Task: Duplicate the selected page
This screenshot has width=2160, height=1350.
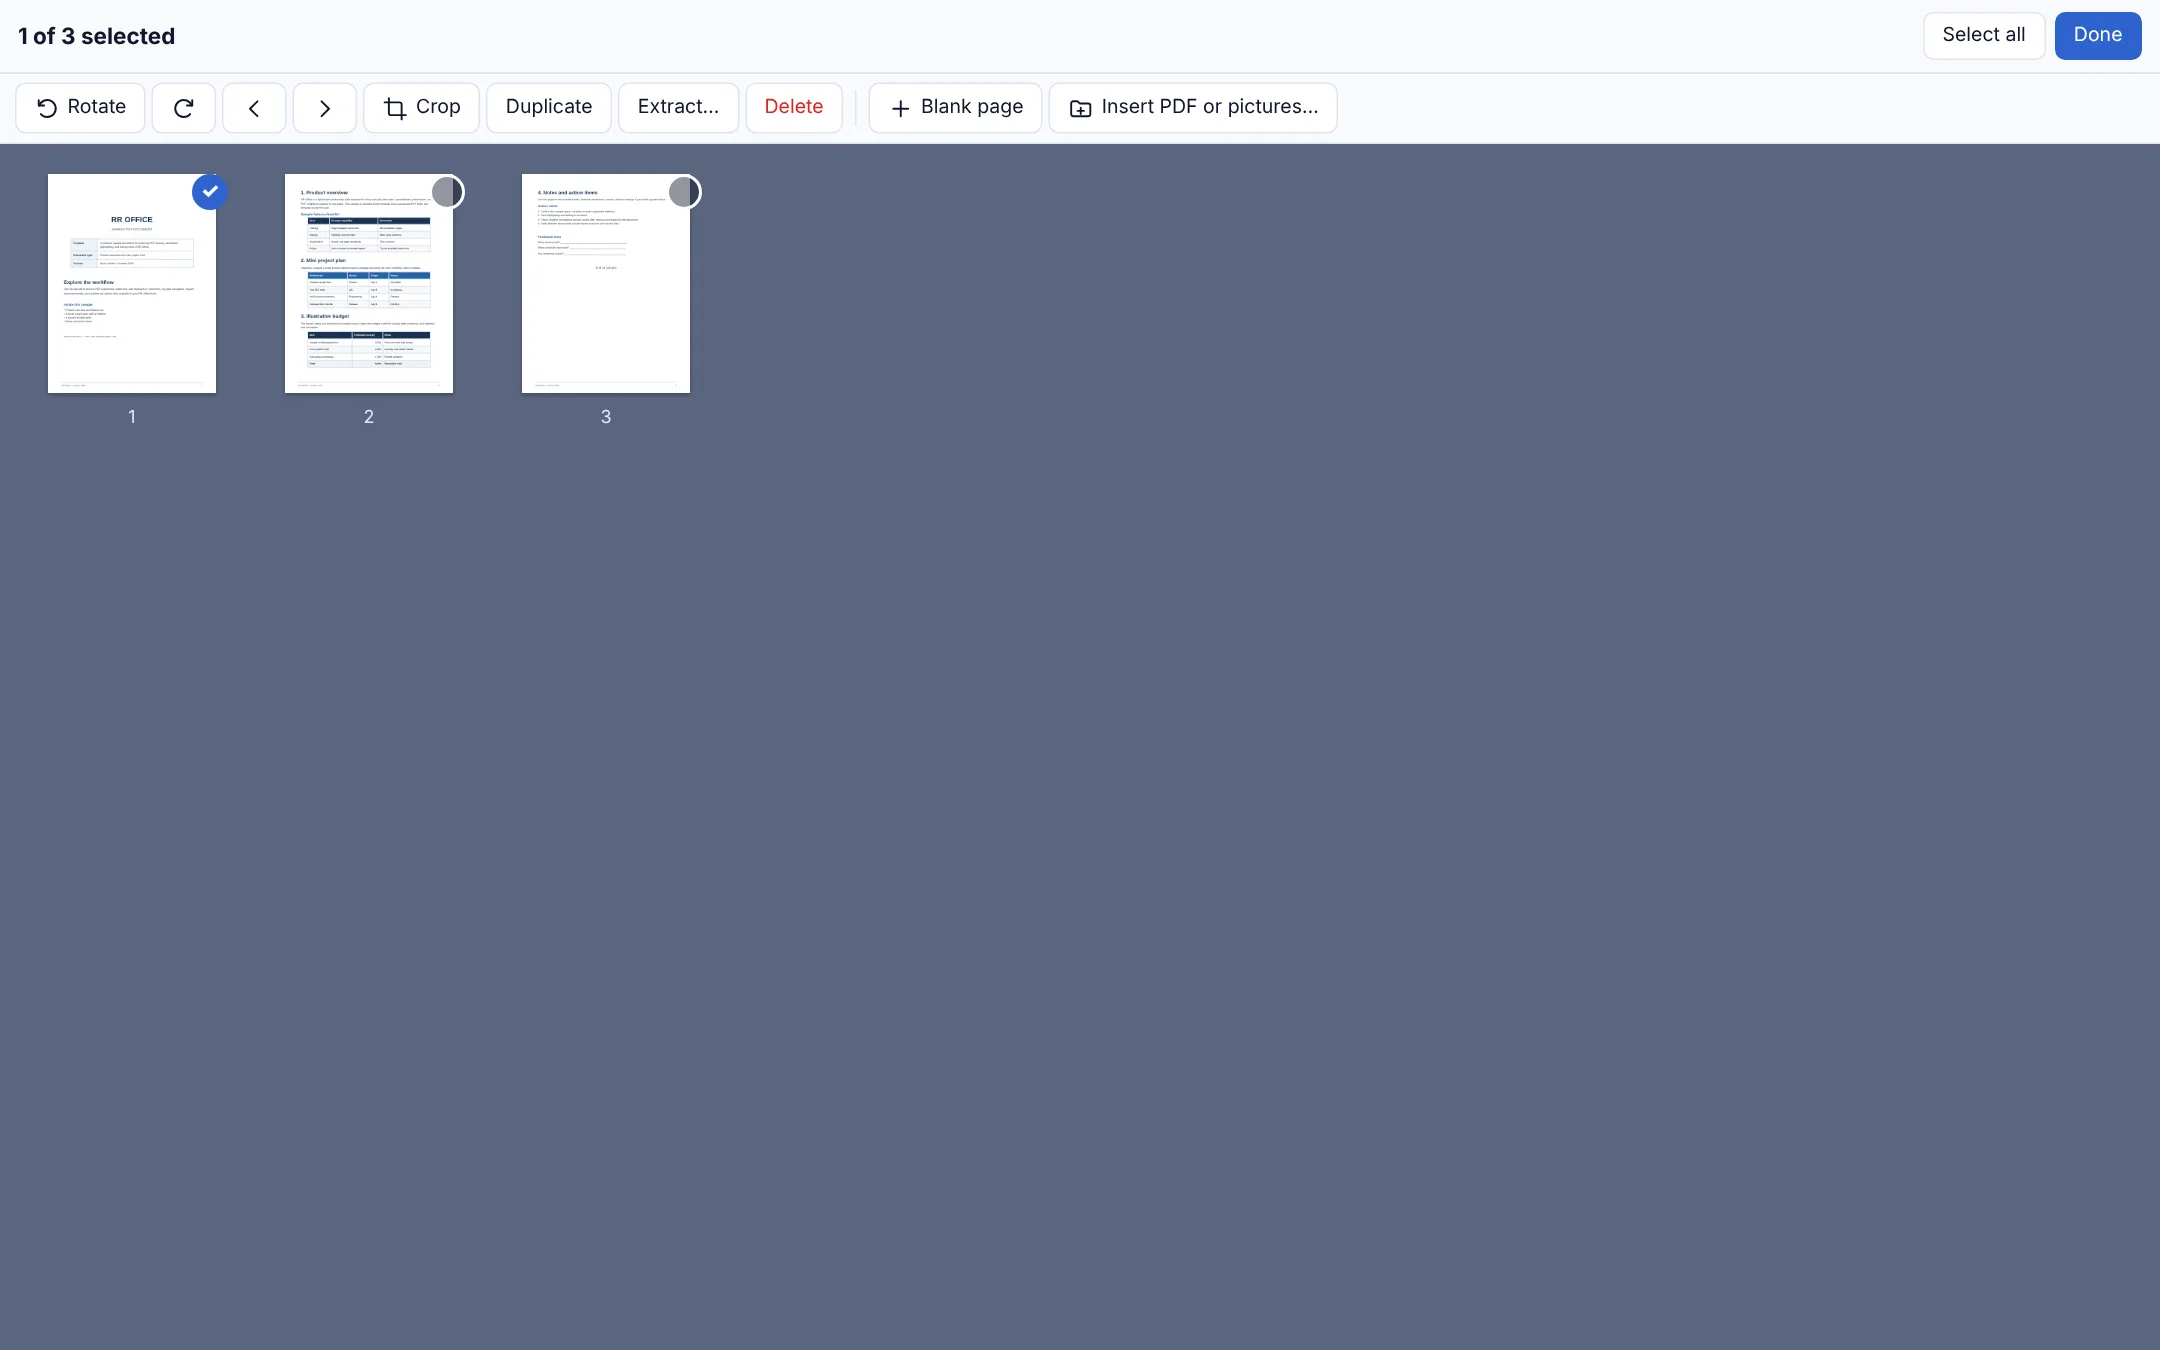Action: [x=549, y=107]
